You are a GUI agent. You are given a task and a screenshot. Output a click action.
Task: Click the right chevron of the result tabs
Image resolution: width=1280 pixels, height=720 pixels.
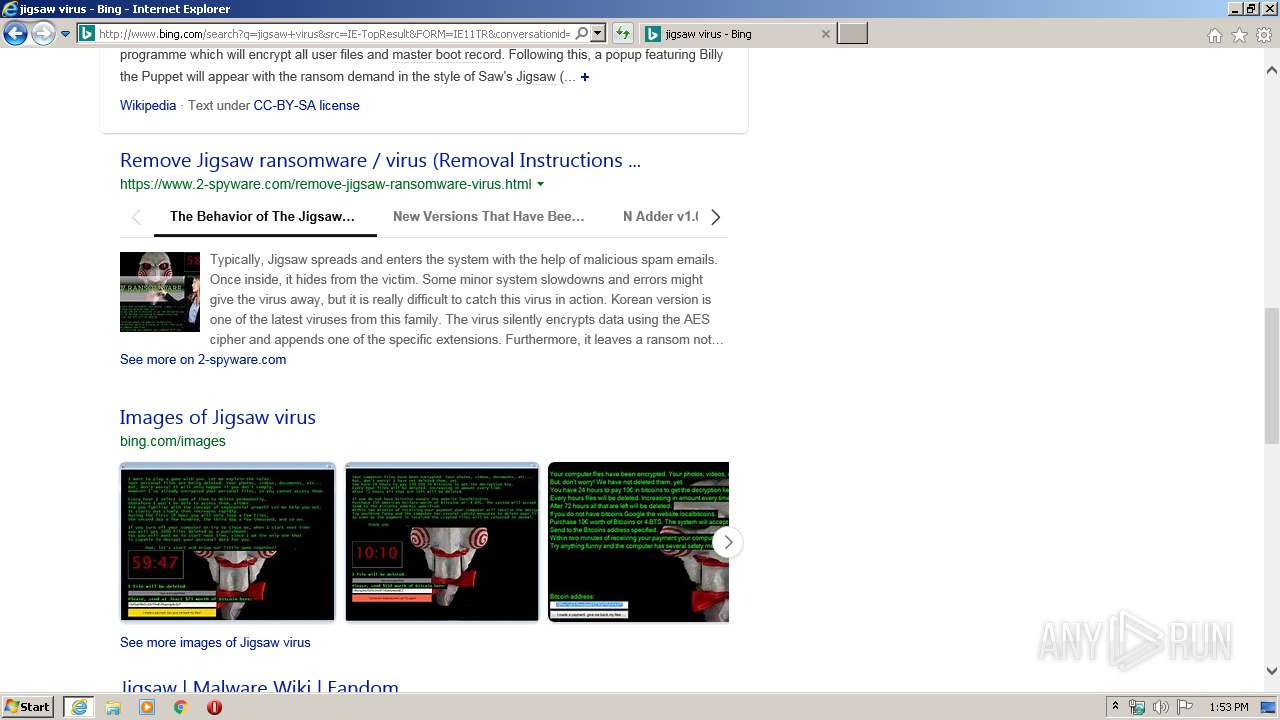715,217
